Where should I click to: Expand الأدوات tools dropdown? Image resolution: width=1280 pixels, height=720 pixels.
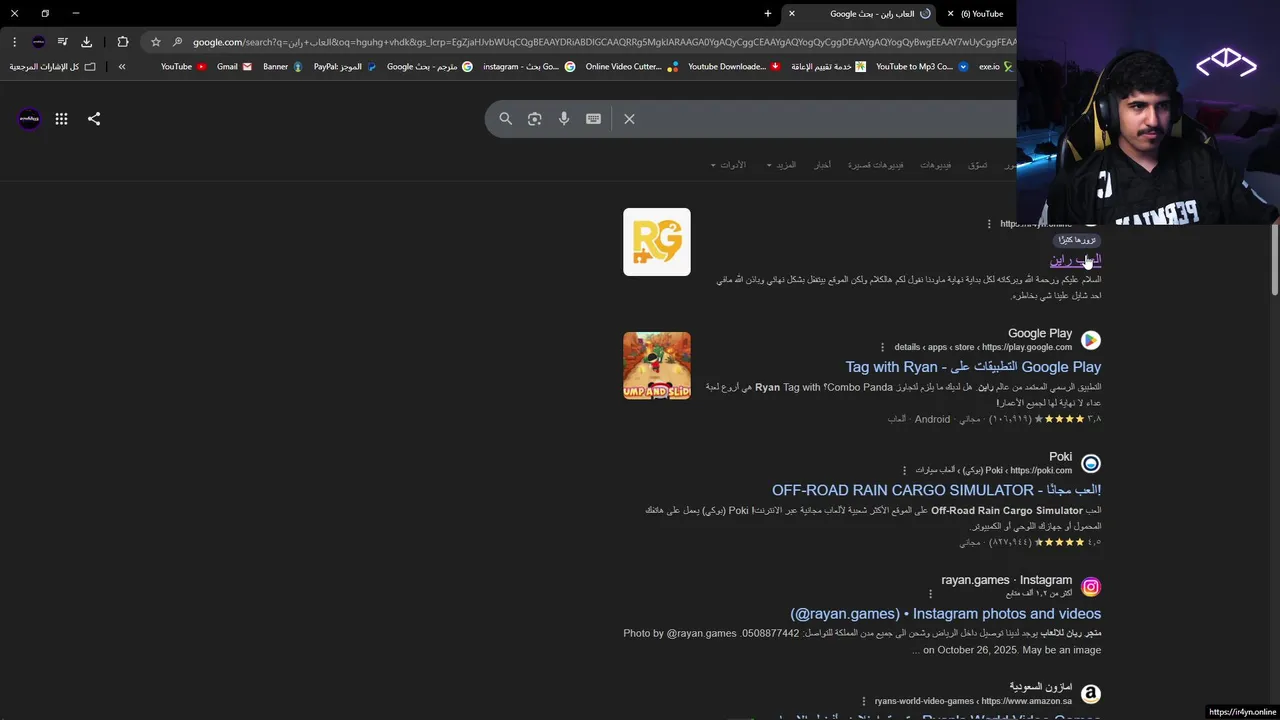[x=728, y=165]
